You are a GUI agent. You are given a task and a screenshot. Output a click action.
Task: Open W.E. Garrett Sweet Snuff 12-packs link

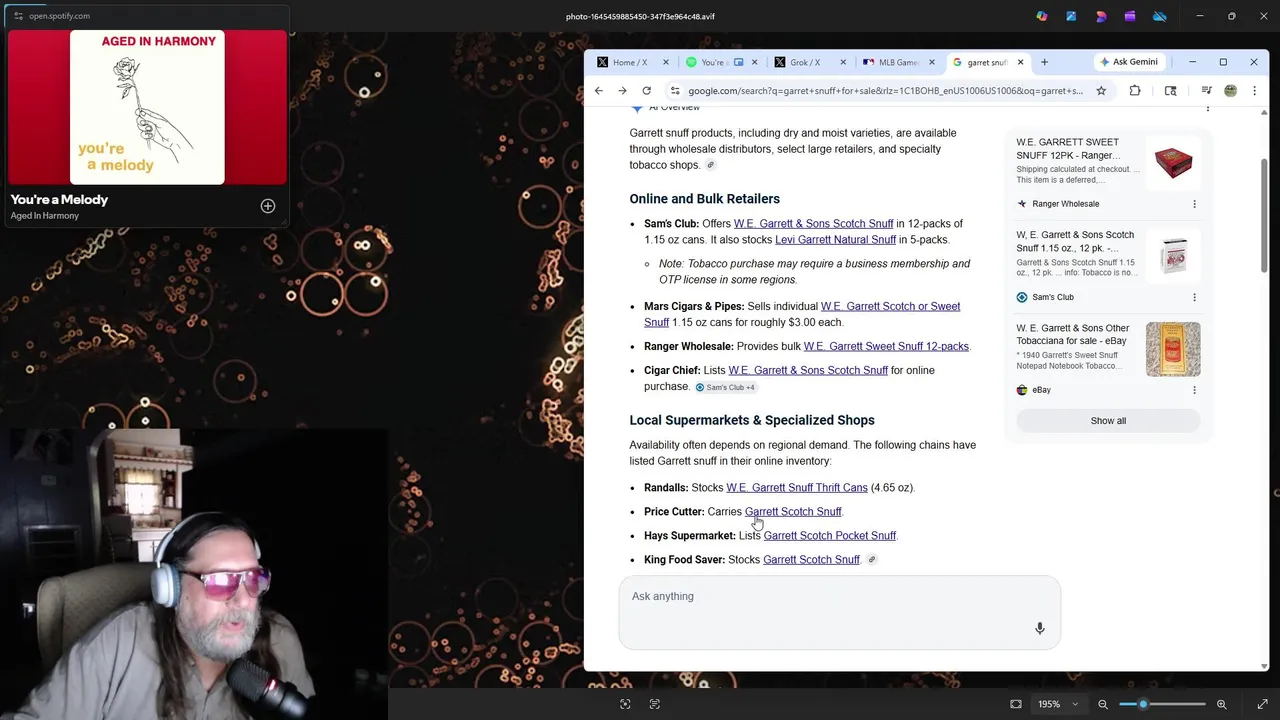[886, 347]
